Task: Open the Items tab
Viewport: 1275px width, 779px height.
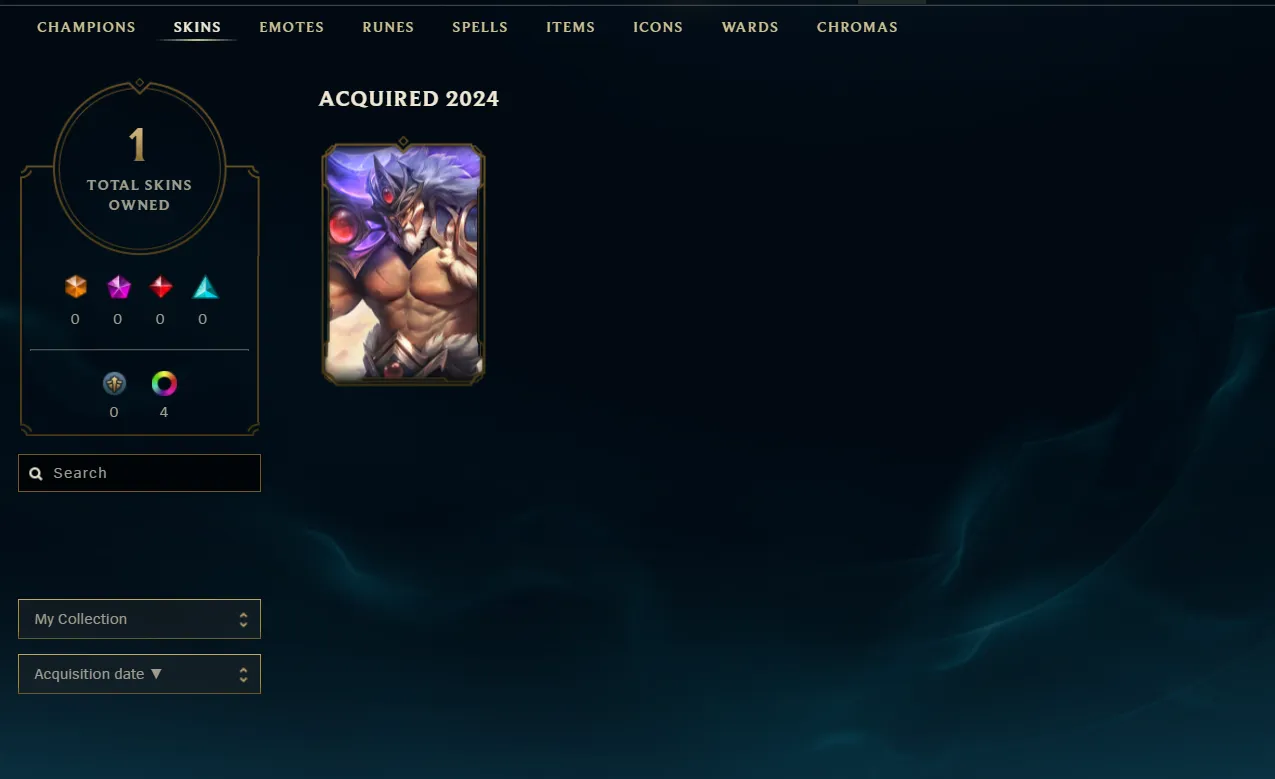Action: (570, 27)
